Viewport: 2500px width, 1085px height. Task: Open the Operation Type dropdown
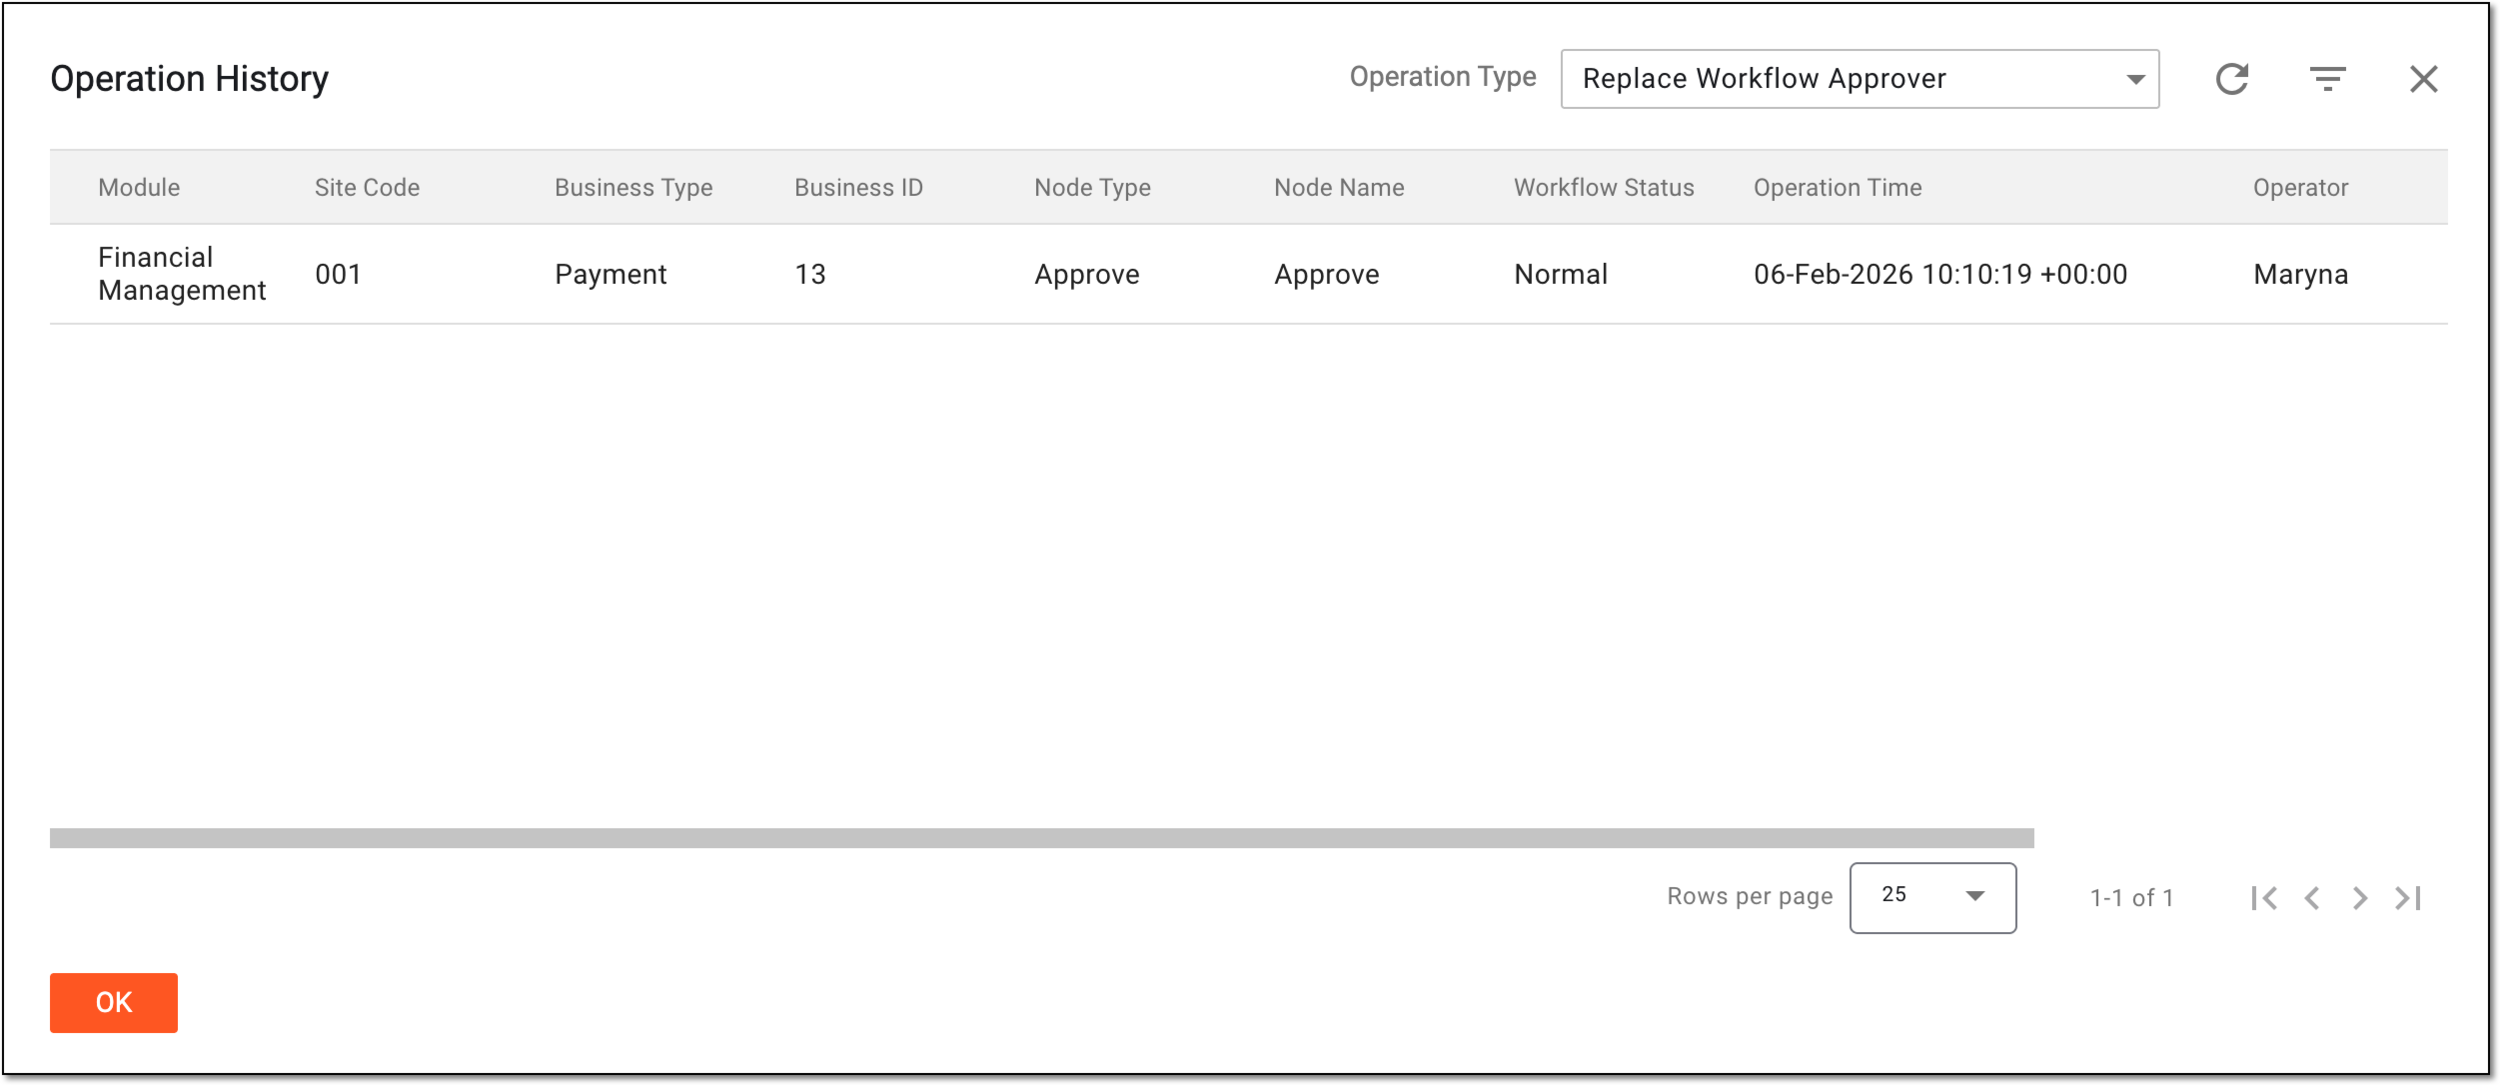click(1860, 79)
